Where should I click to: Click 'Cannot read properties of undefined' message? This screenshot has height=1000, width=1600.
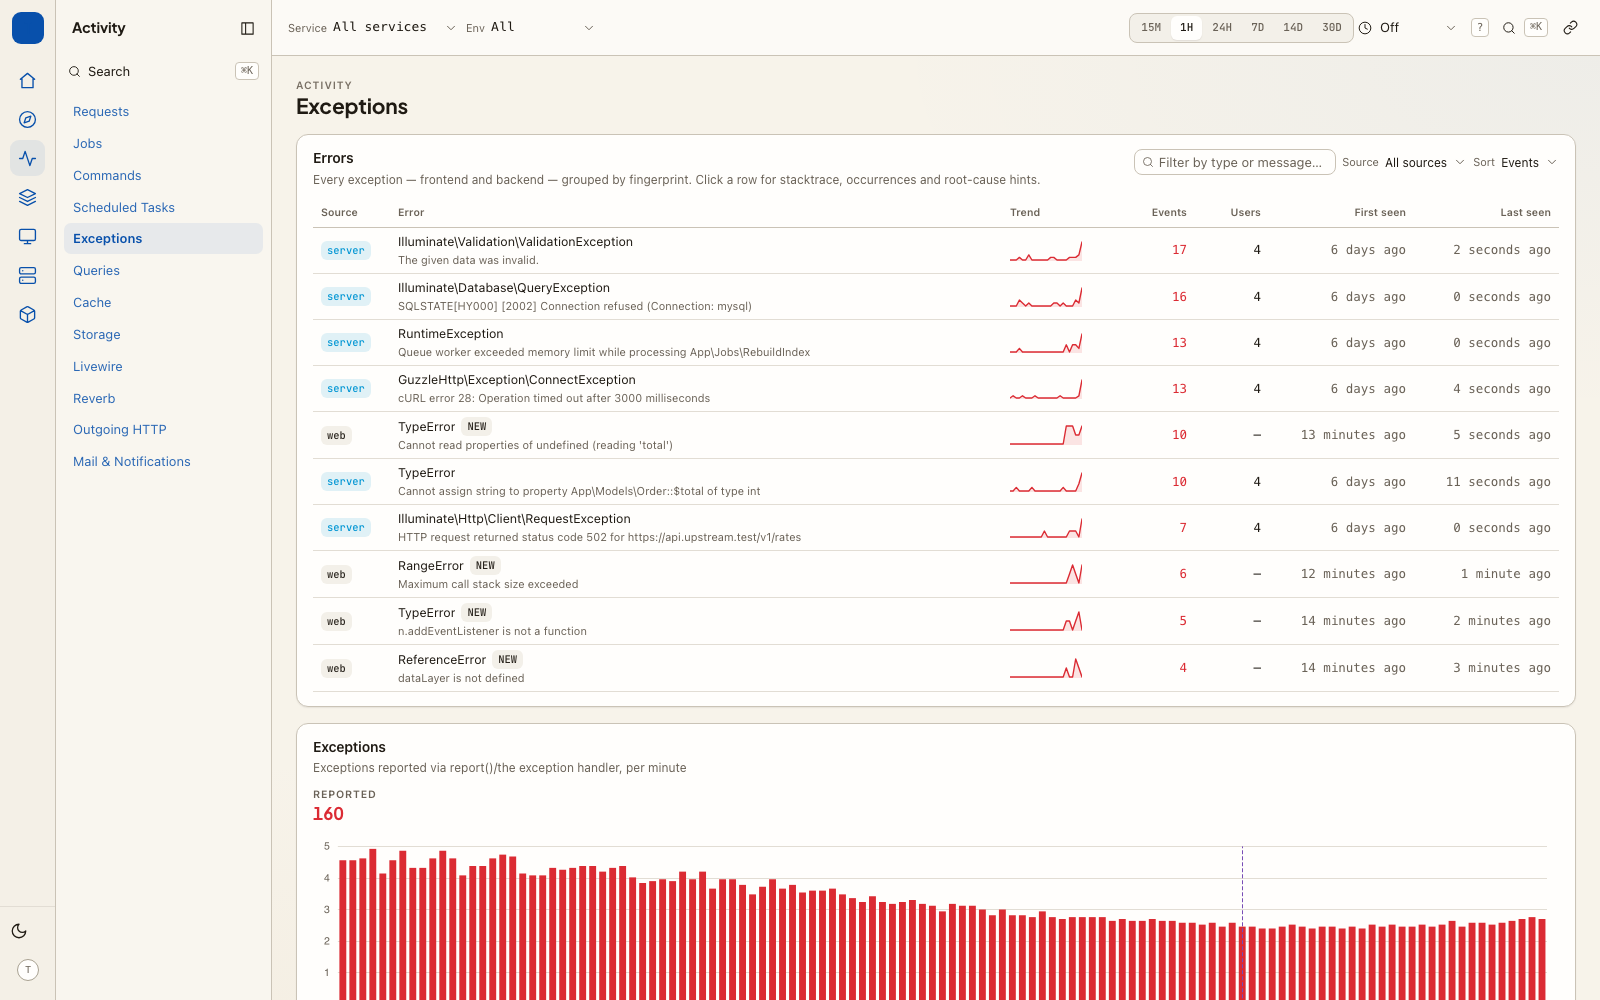click(x=535, y=446)
